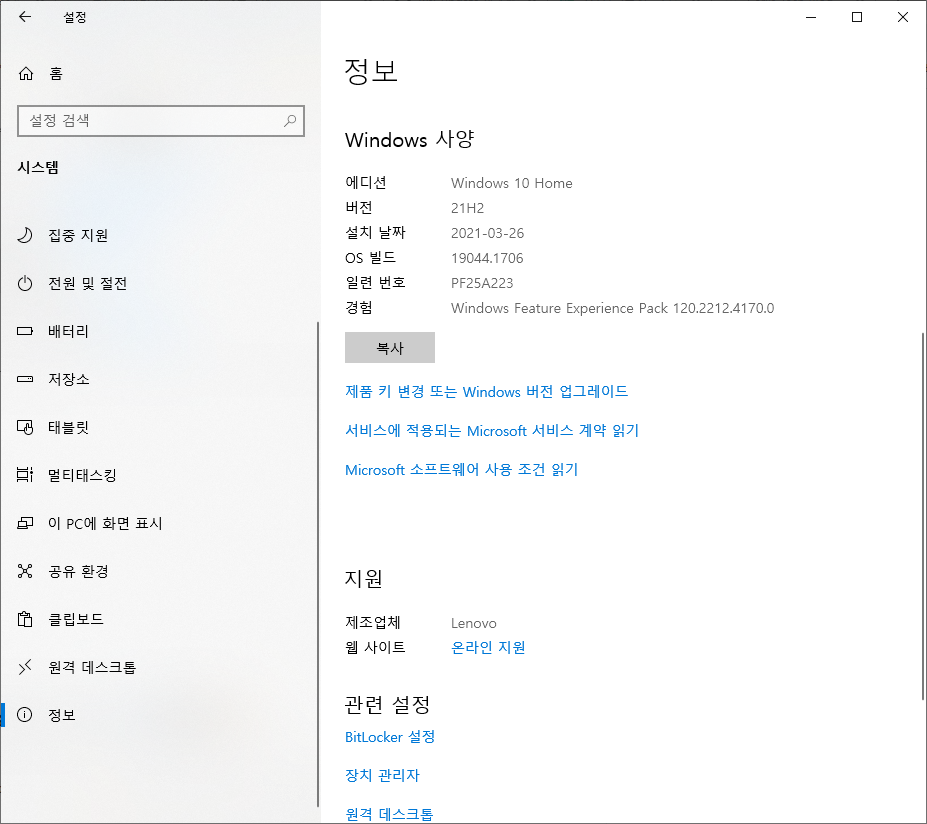The width and height of the screenshot is (927, 824).
Task: Click the main pane vertical scrollbar
Action: click(922, 517)
